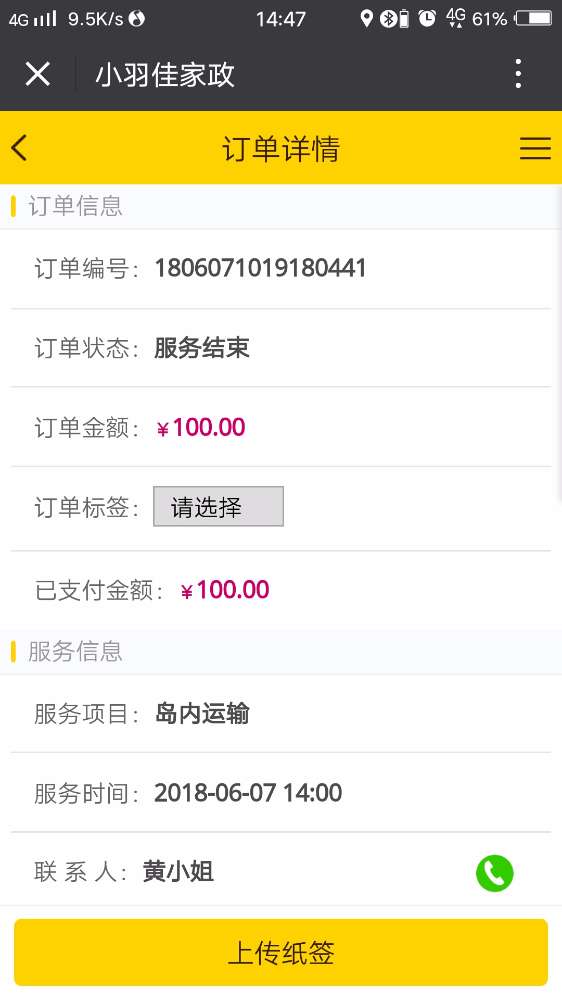Viewport: 562px width, 1000px height.
Task: Tap the alarm clock status icon
Action: click(427, 18)
